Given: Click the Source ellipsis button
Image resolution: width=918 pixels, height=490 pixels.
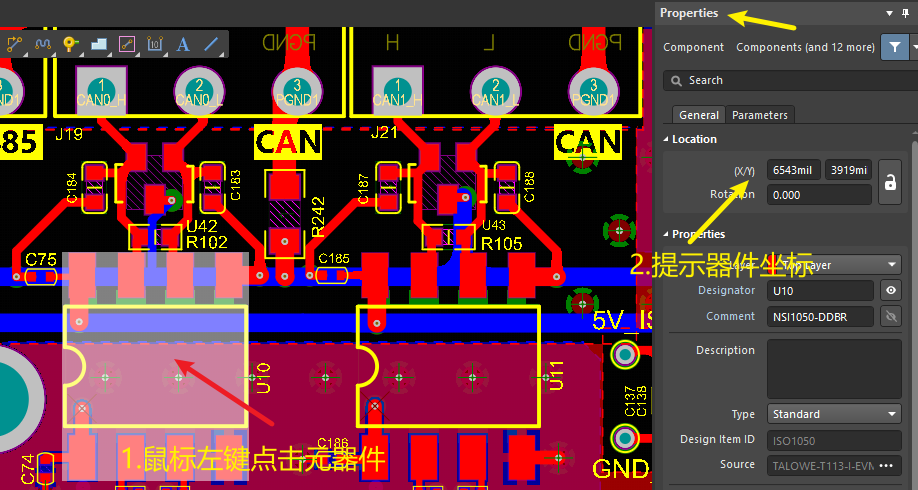Looking at the screenshot, I should coord(886,465).
